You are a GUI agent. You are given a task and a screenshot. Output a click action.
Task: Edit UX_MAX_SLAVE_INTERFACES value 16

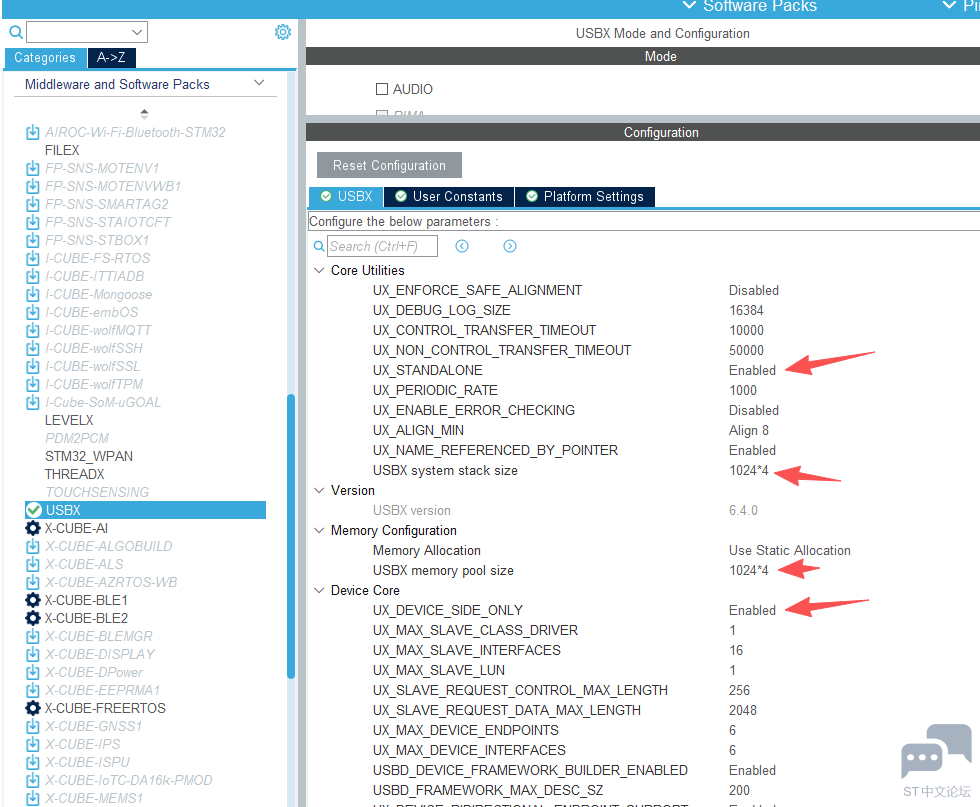(736, 650)
